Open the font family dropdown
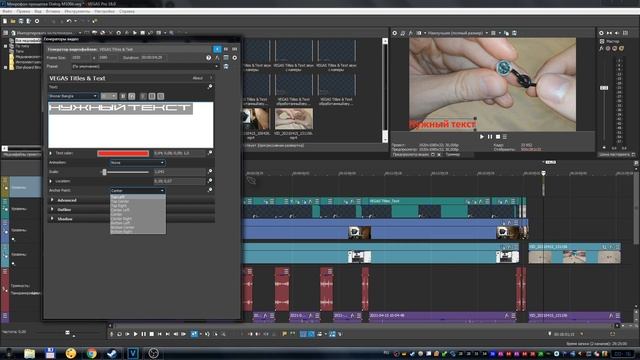 tap(73, 96)
